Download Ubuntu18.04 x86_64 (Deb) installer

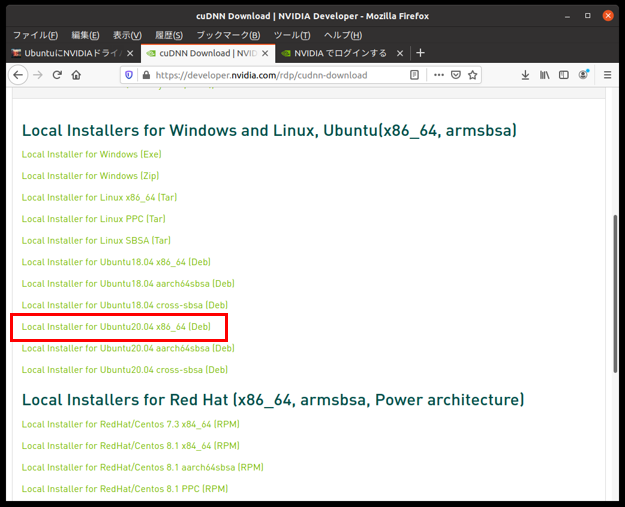(116, 262)
